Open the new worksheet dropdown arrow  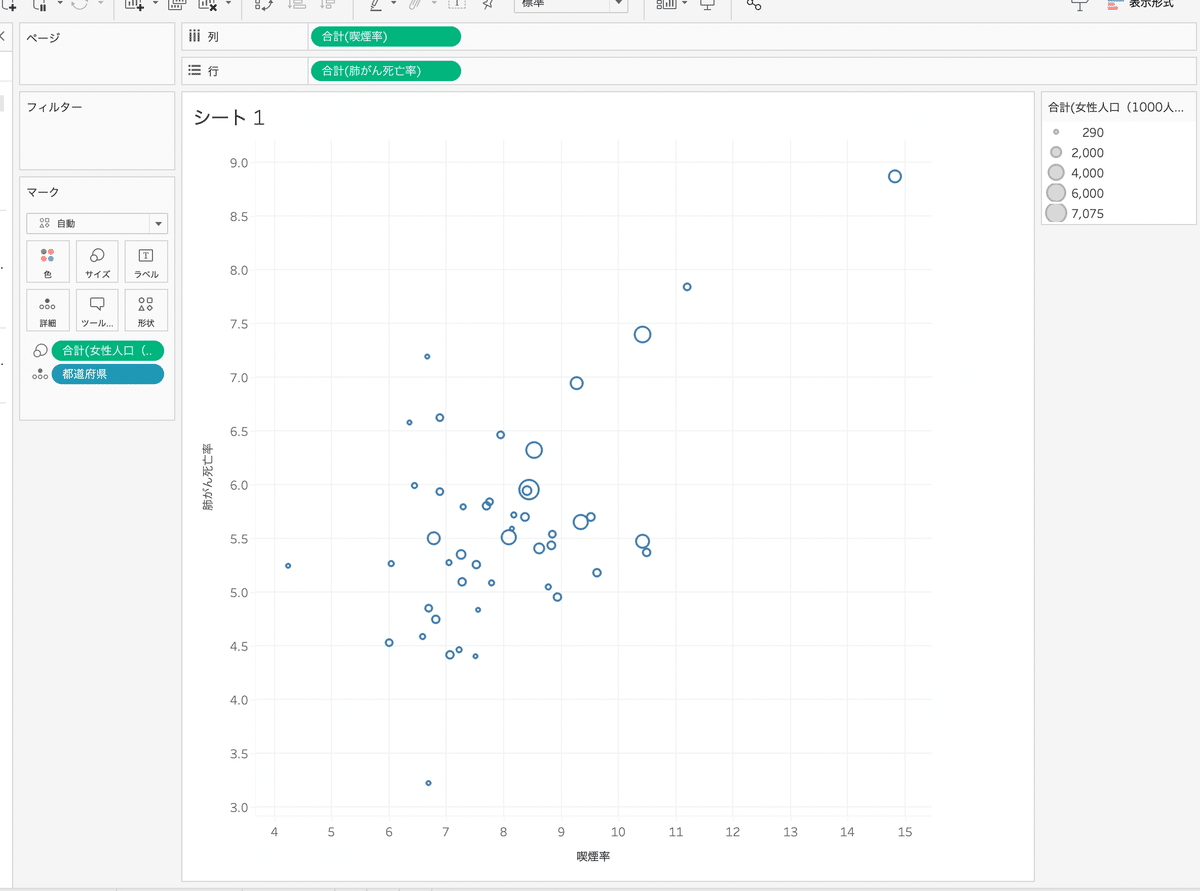click(x=155, y=4)
